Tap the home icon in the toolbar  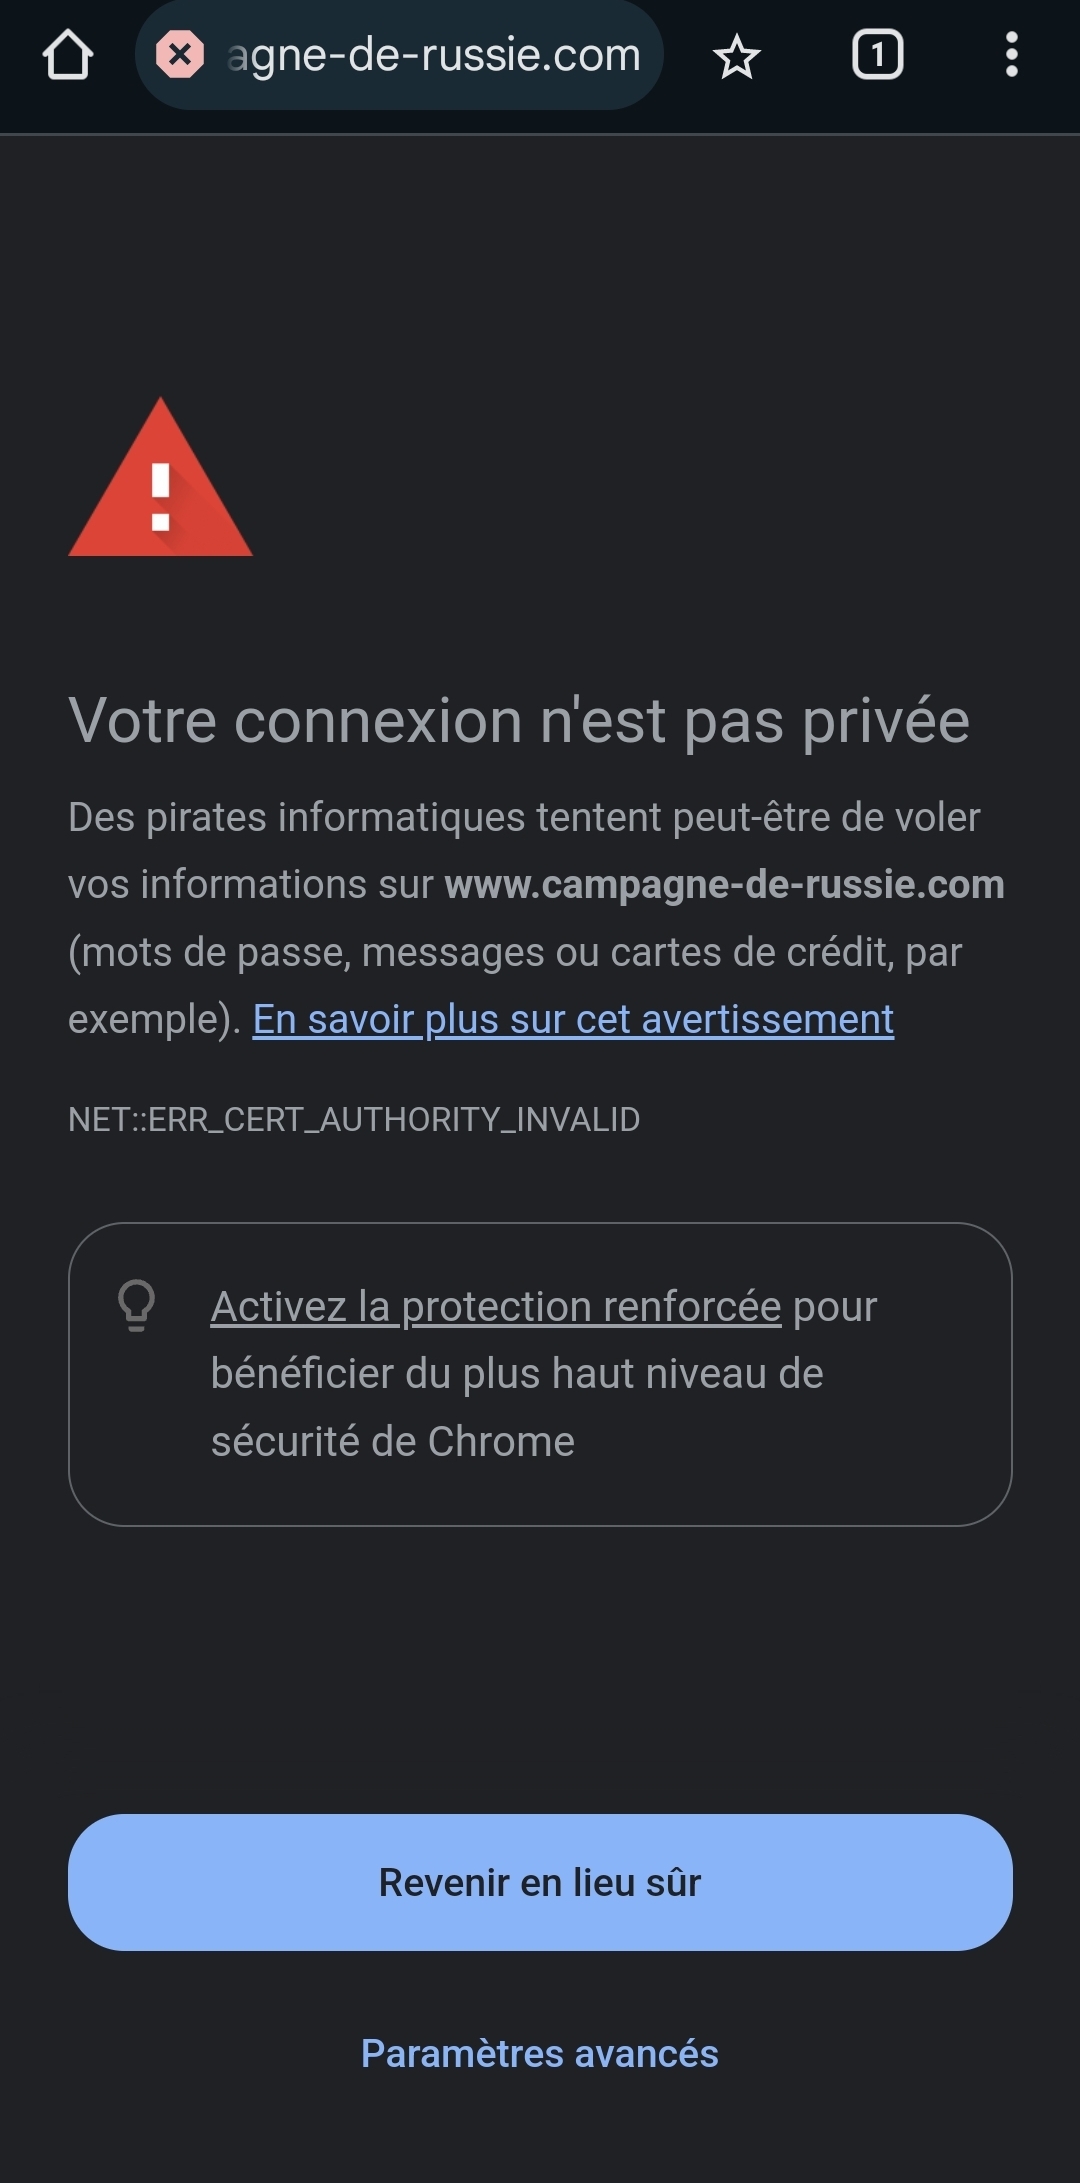click(68, 55)
